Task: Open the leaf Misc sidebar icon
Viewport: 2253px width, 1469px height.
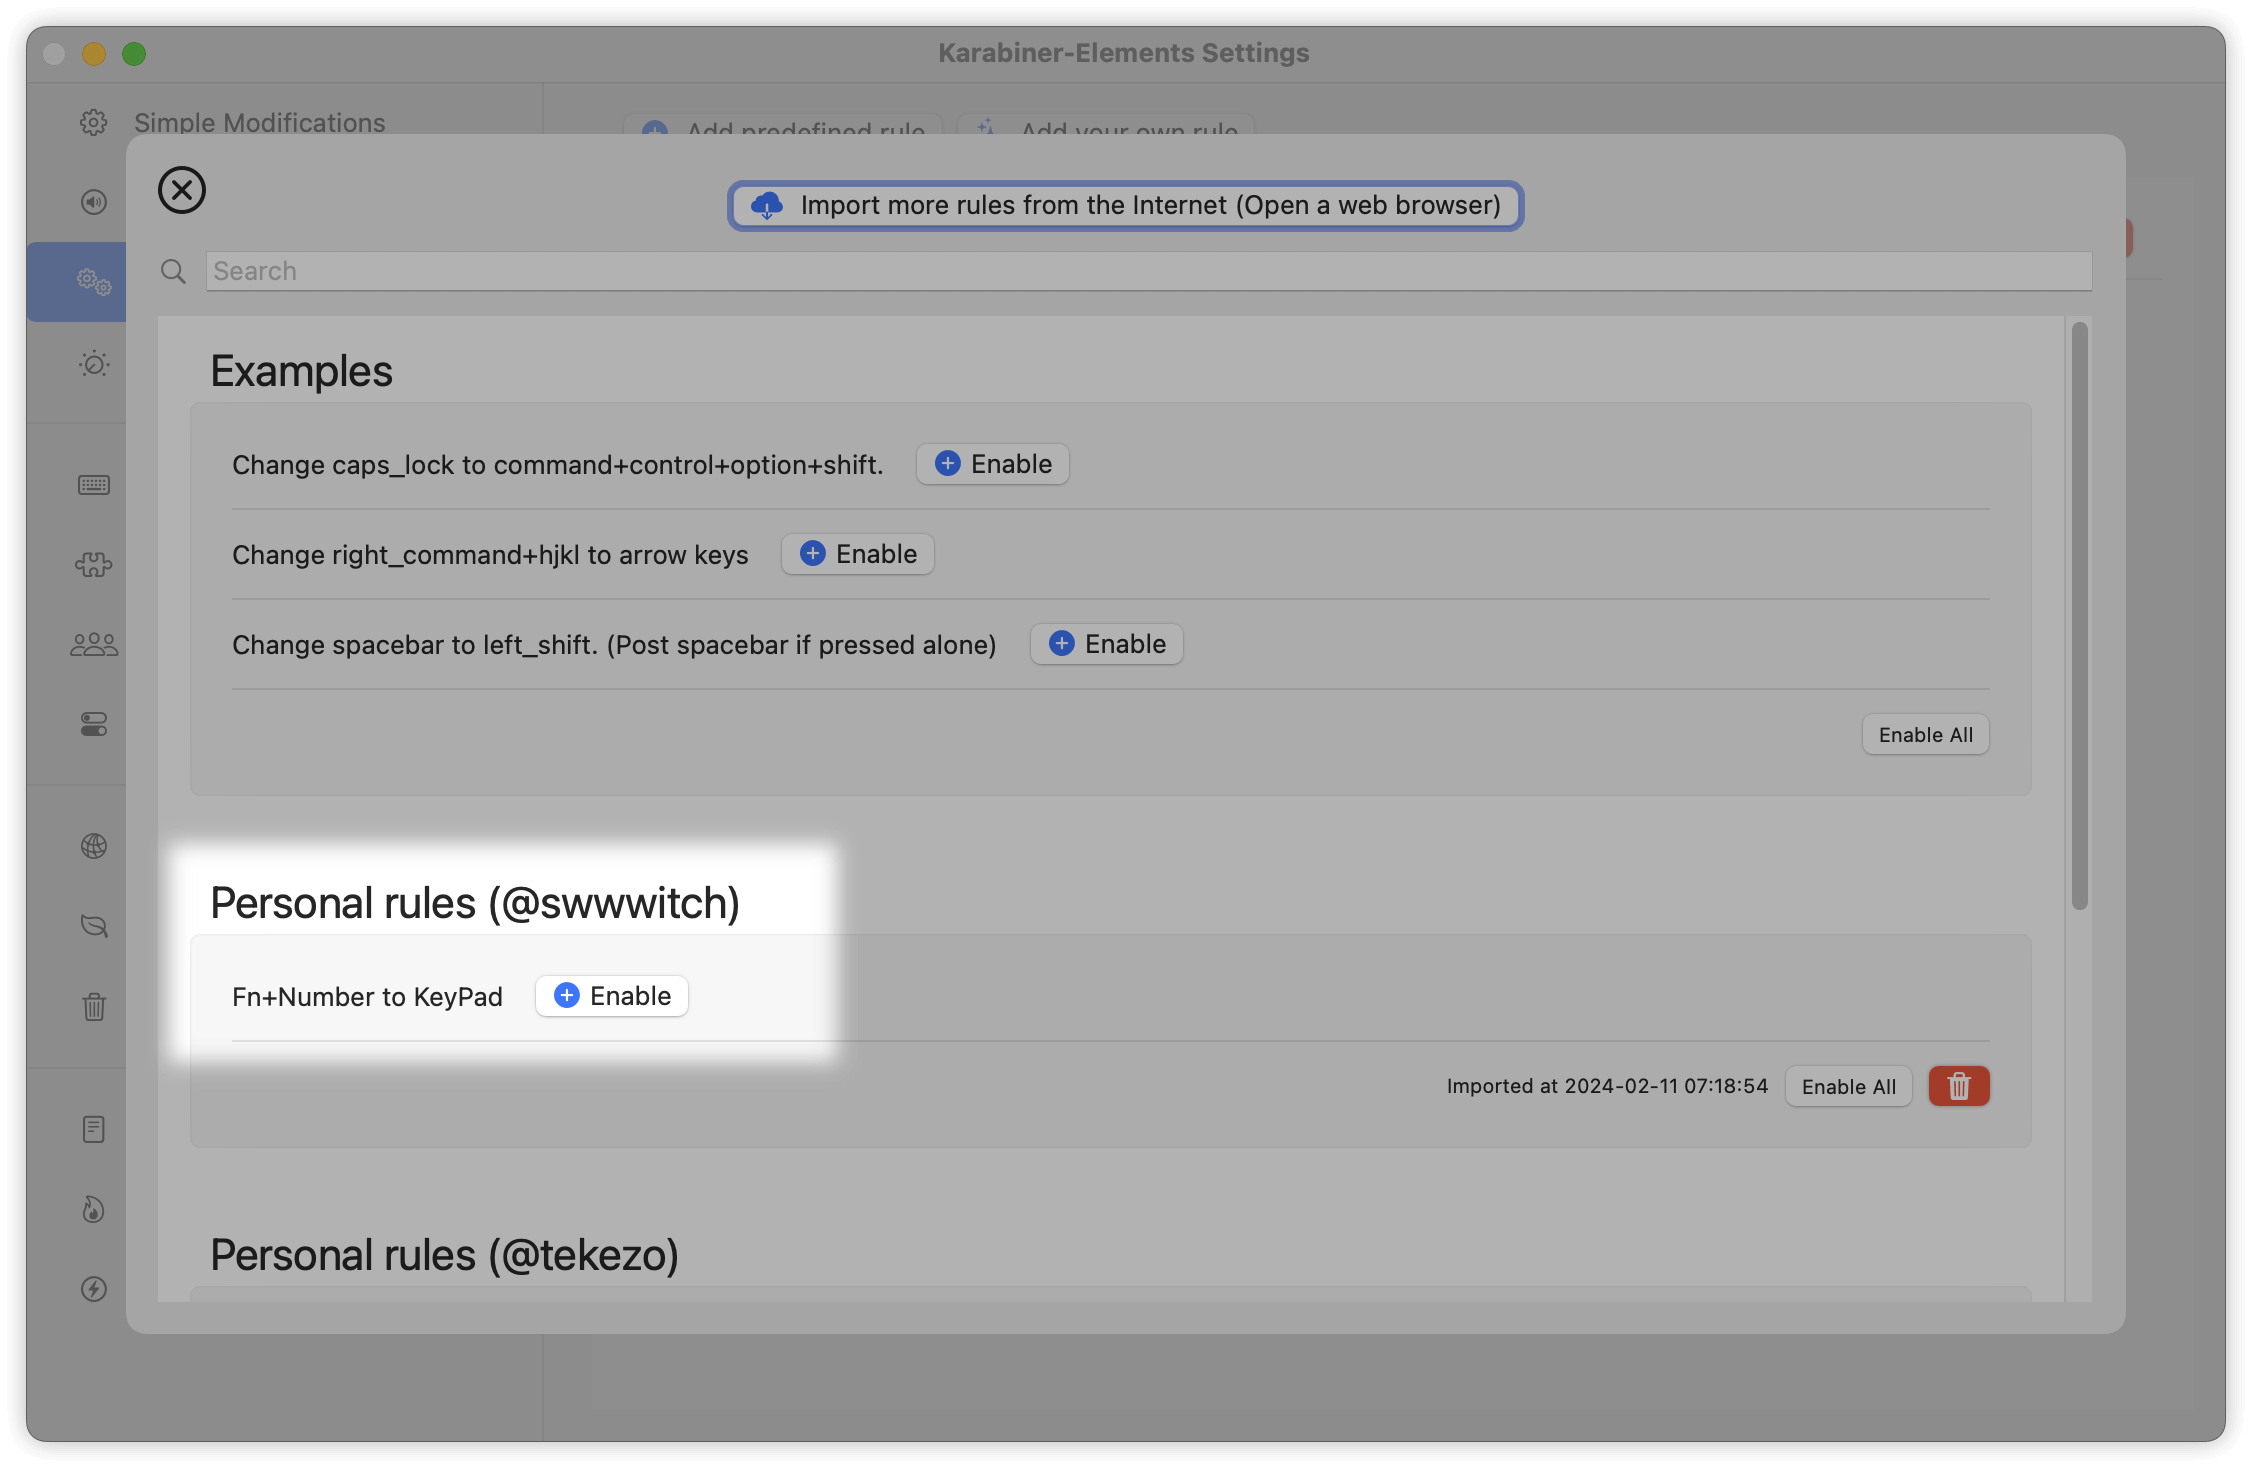Action: [94, 926]
